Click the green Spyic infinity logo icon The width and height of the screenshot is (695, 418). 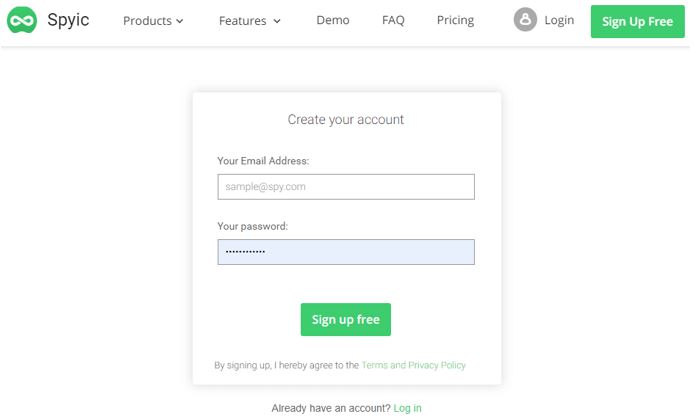22,20
